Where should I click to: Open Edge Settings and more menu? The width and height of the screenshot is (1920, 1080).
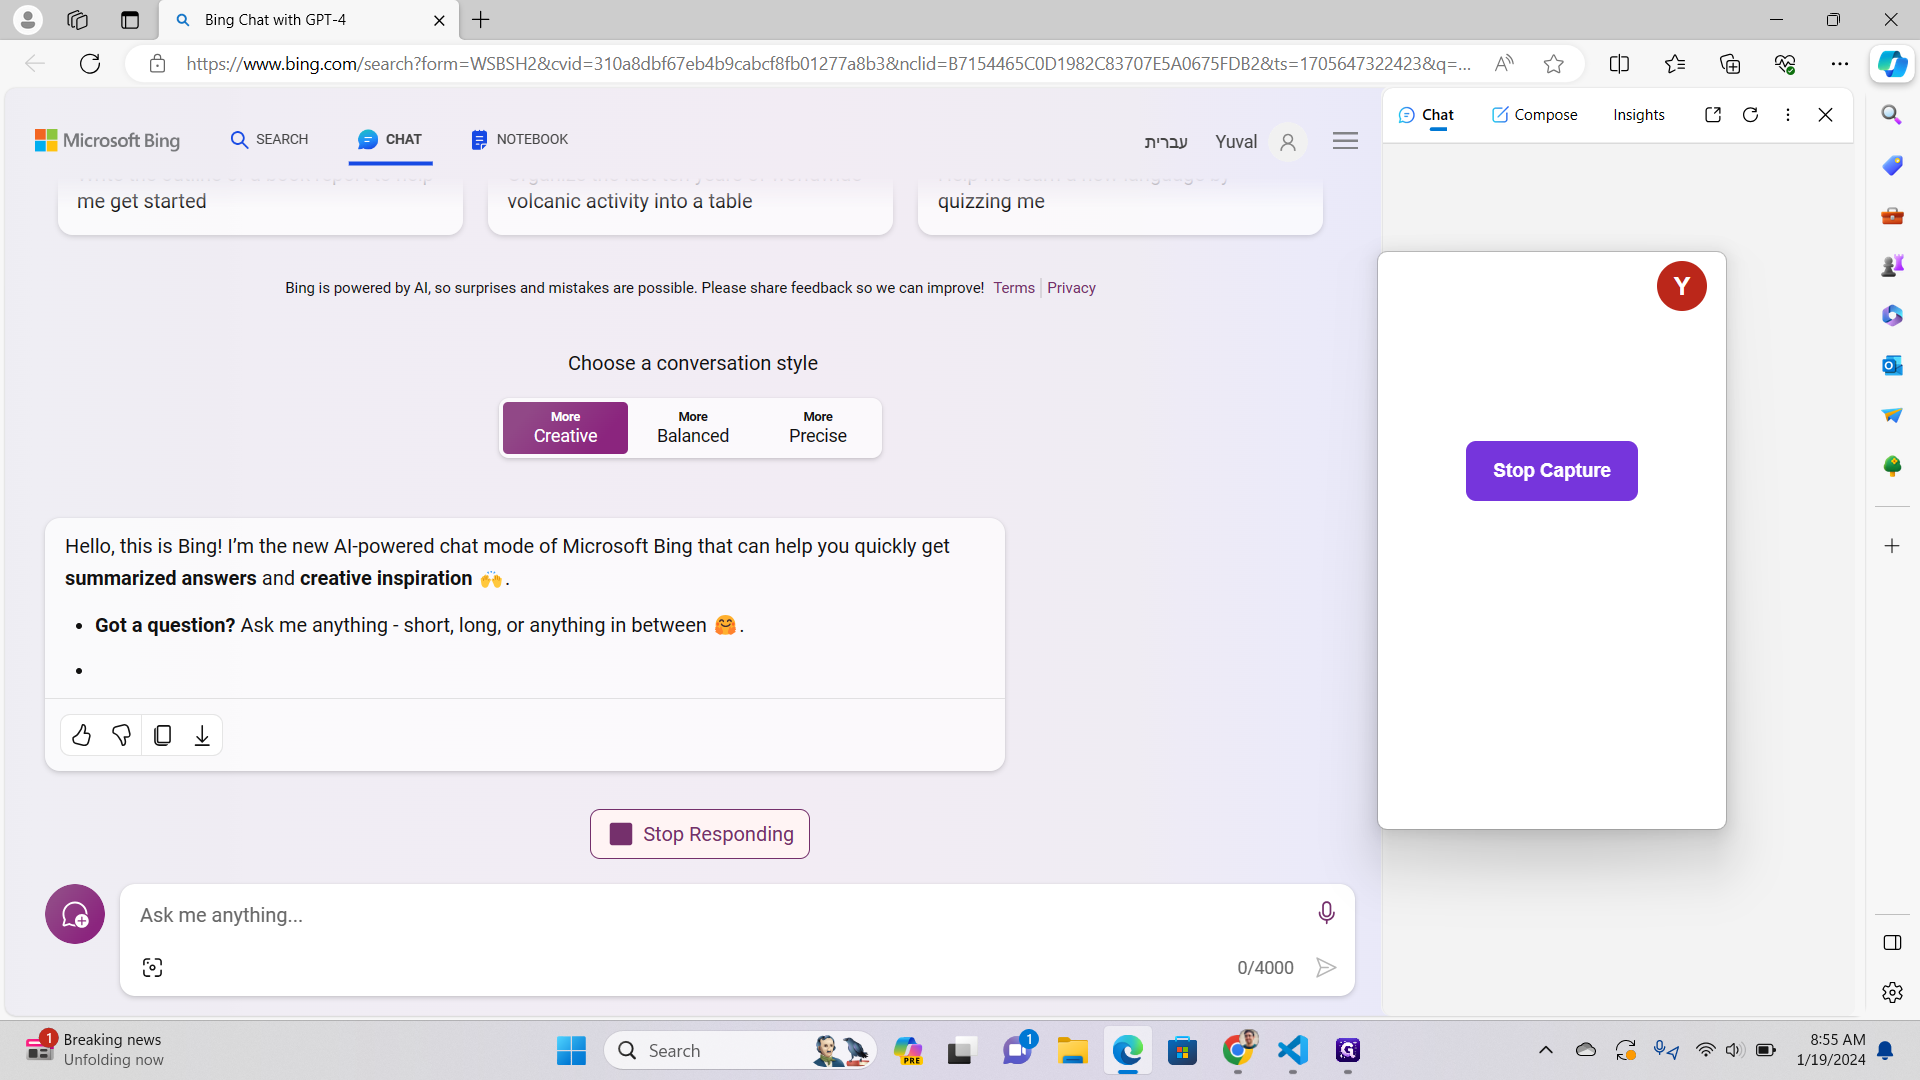(x=1840, y=64)
